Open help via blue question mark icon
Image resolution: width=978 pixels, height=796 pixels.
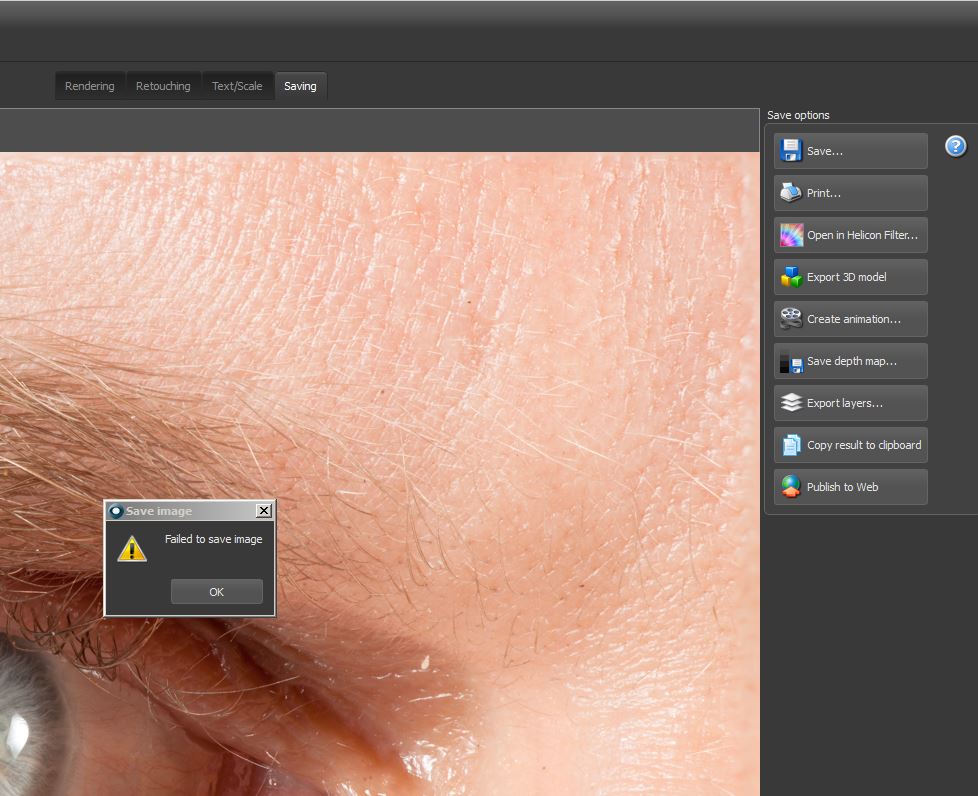(x=955, y=146)
